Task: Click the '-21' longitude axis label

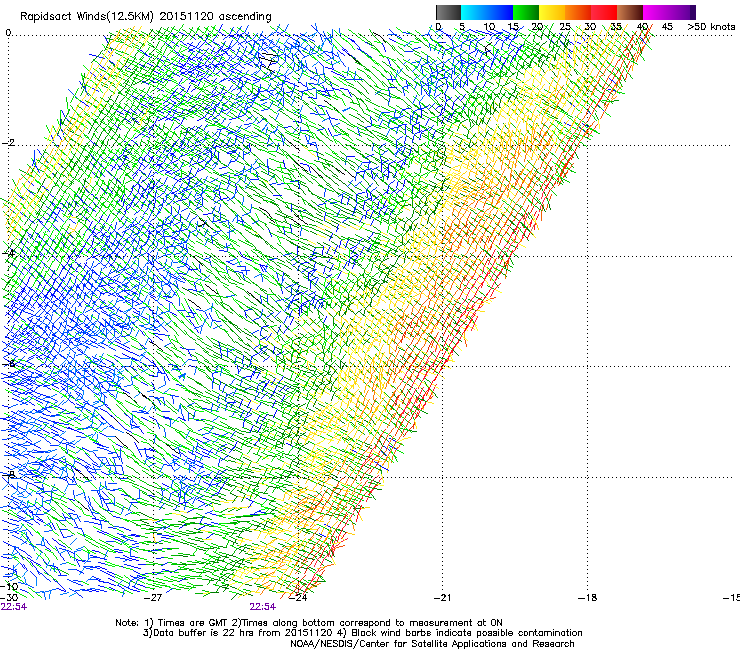Action: point(442,598)
